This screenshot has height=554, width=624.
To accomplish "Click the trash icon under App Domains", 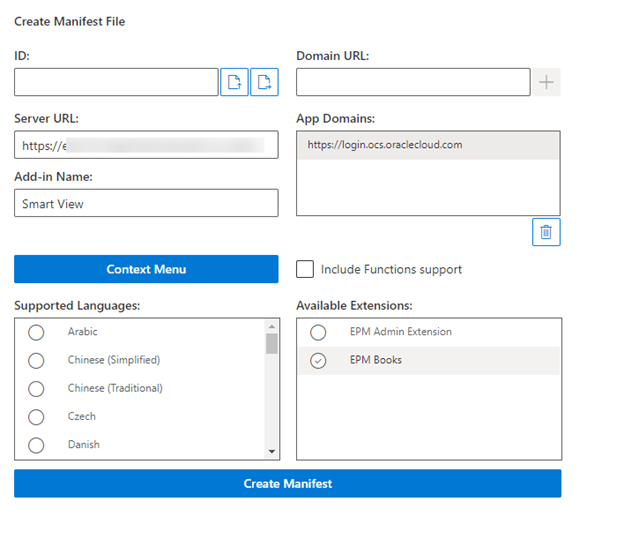I will point(546,232).
